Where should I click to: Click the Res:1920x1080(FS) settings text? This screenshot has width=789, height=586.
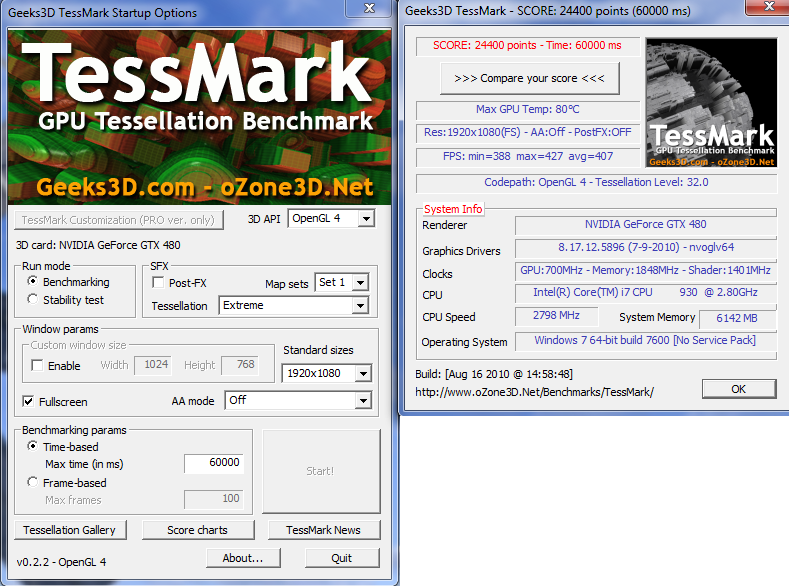[x=527, y=132]
